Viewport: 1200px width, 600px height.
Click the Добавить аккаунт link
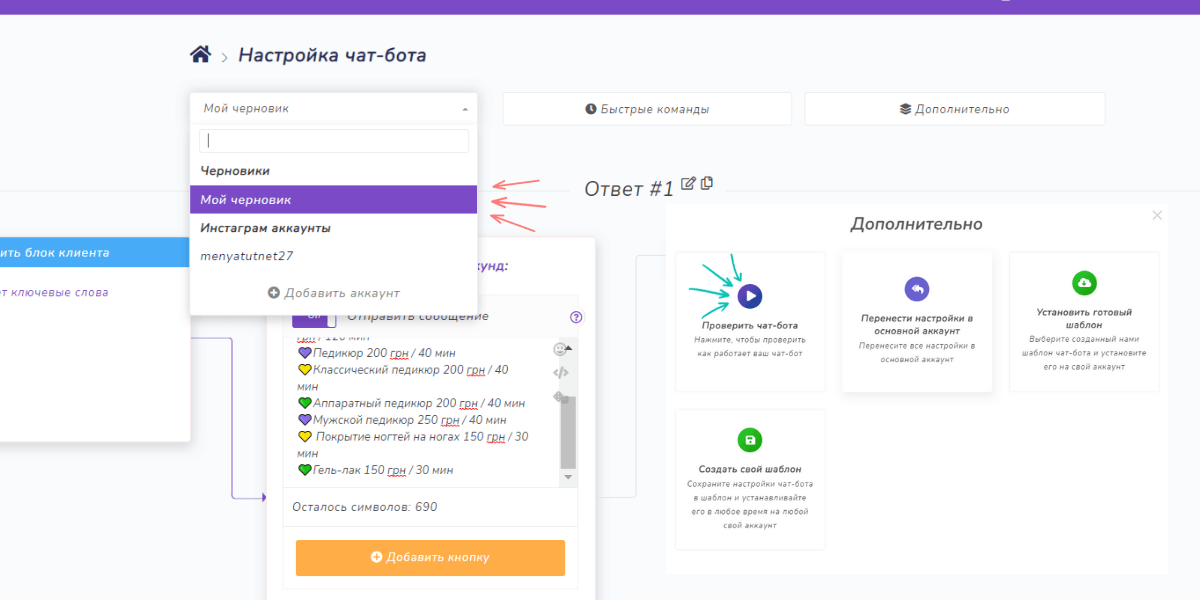click(x=333, y=292)
